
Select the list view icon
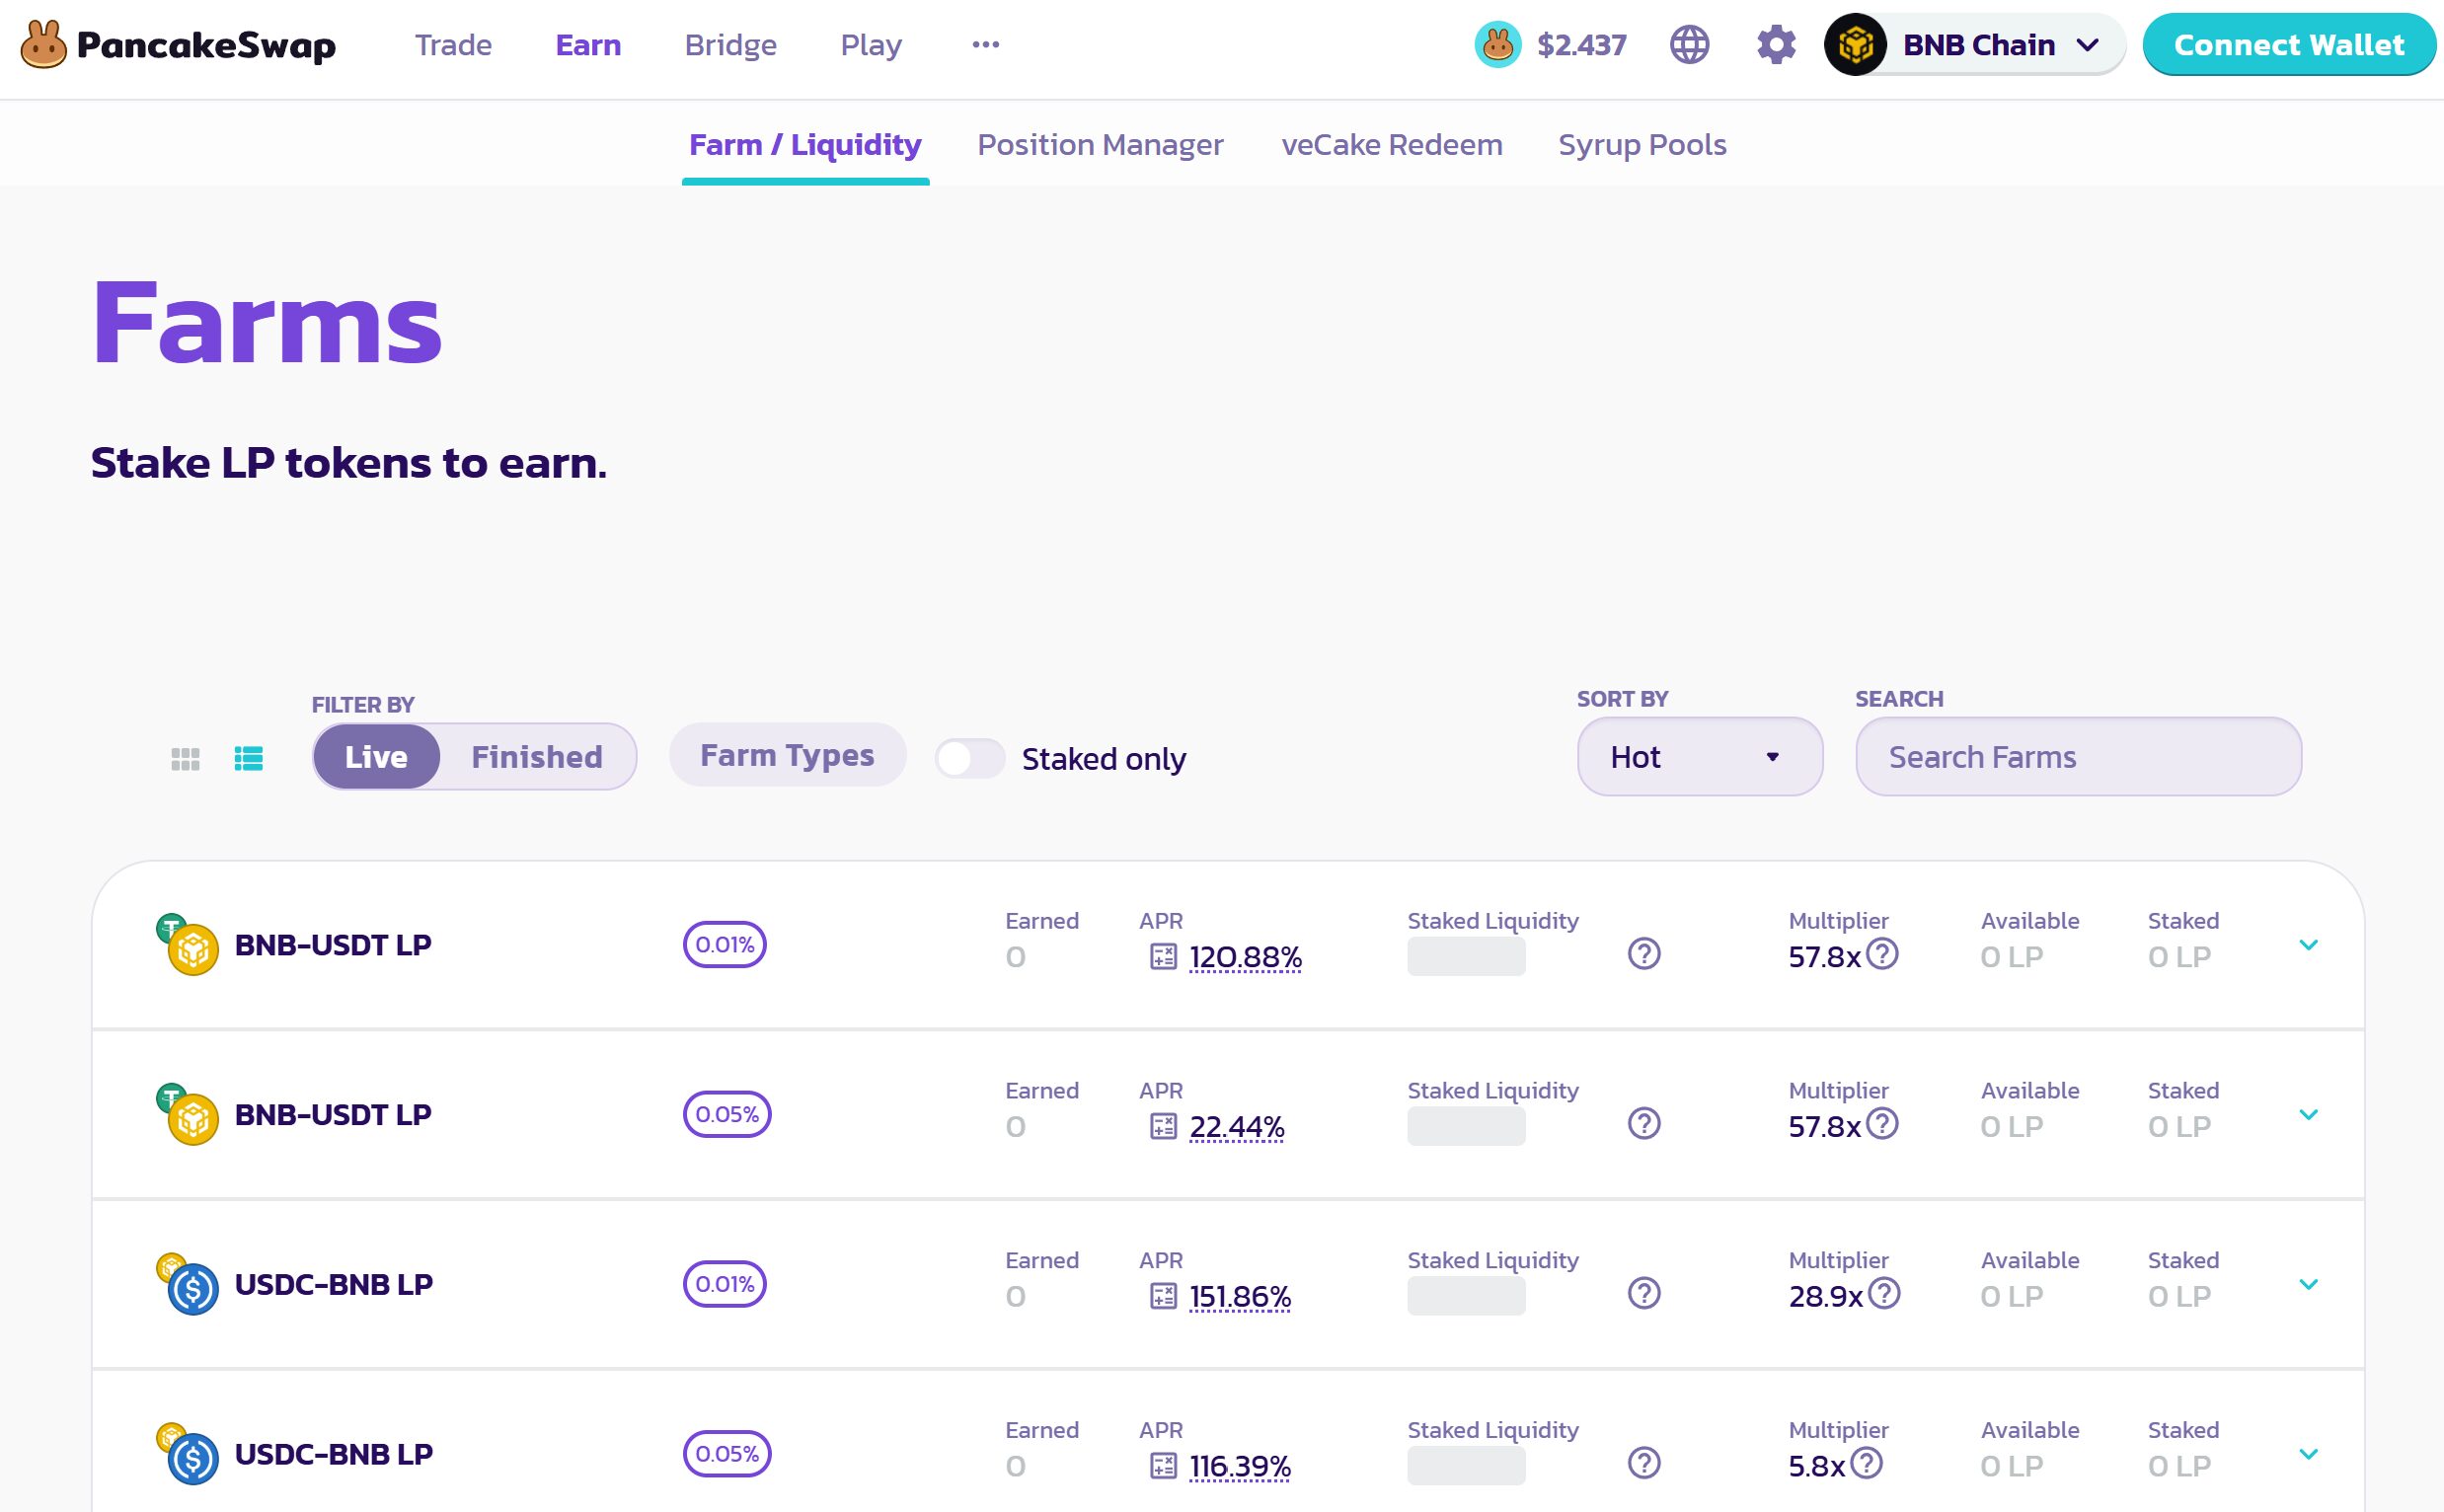(x=248, y=759)
